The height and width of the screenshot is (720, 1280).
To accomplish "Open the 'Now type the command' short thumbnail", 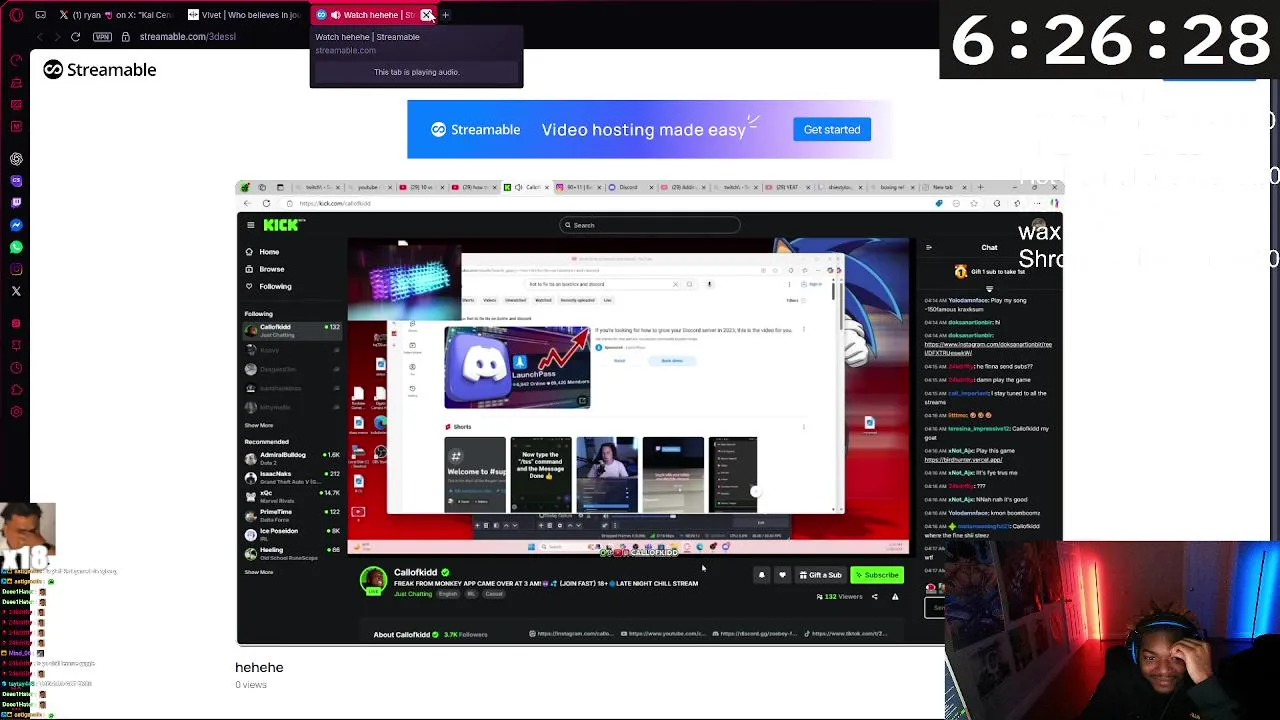I will 541,474.
